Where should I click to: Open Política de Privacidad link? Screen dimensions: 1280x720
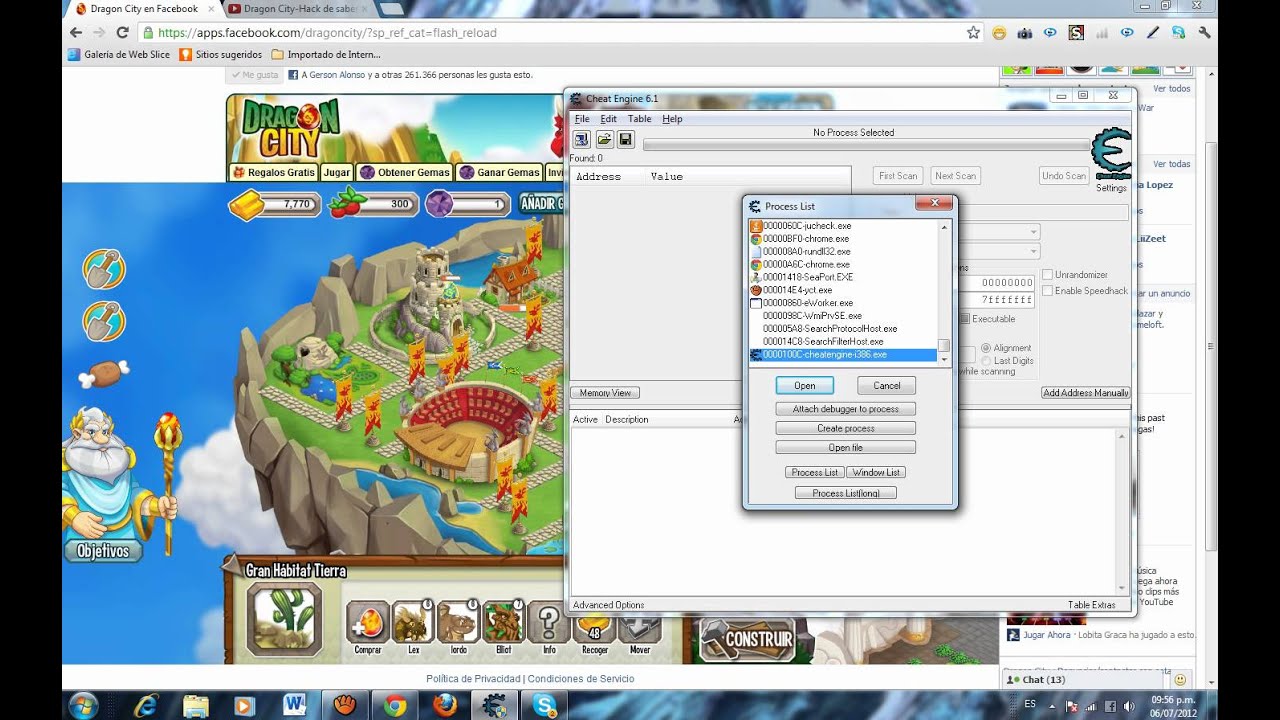point(473,679)
